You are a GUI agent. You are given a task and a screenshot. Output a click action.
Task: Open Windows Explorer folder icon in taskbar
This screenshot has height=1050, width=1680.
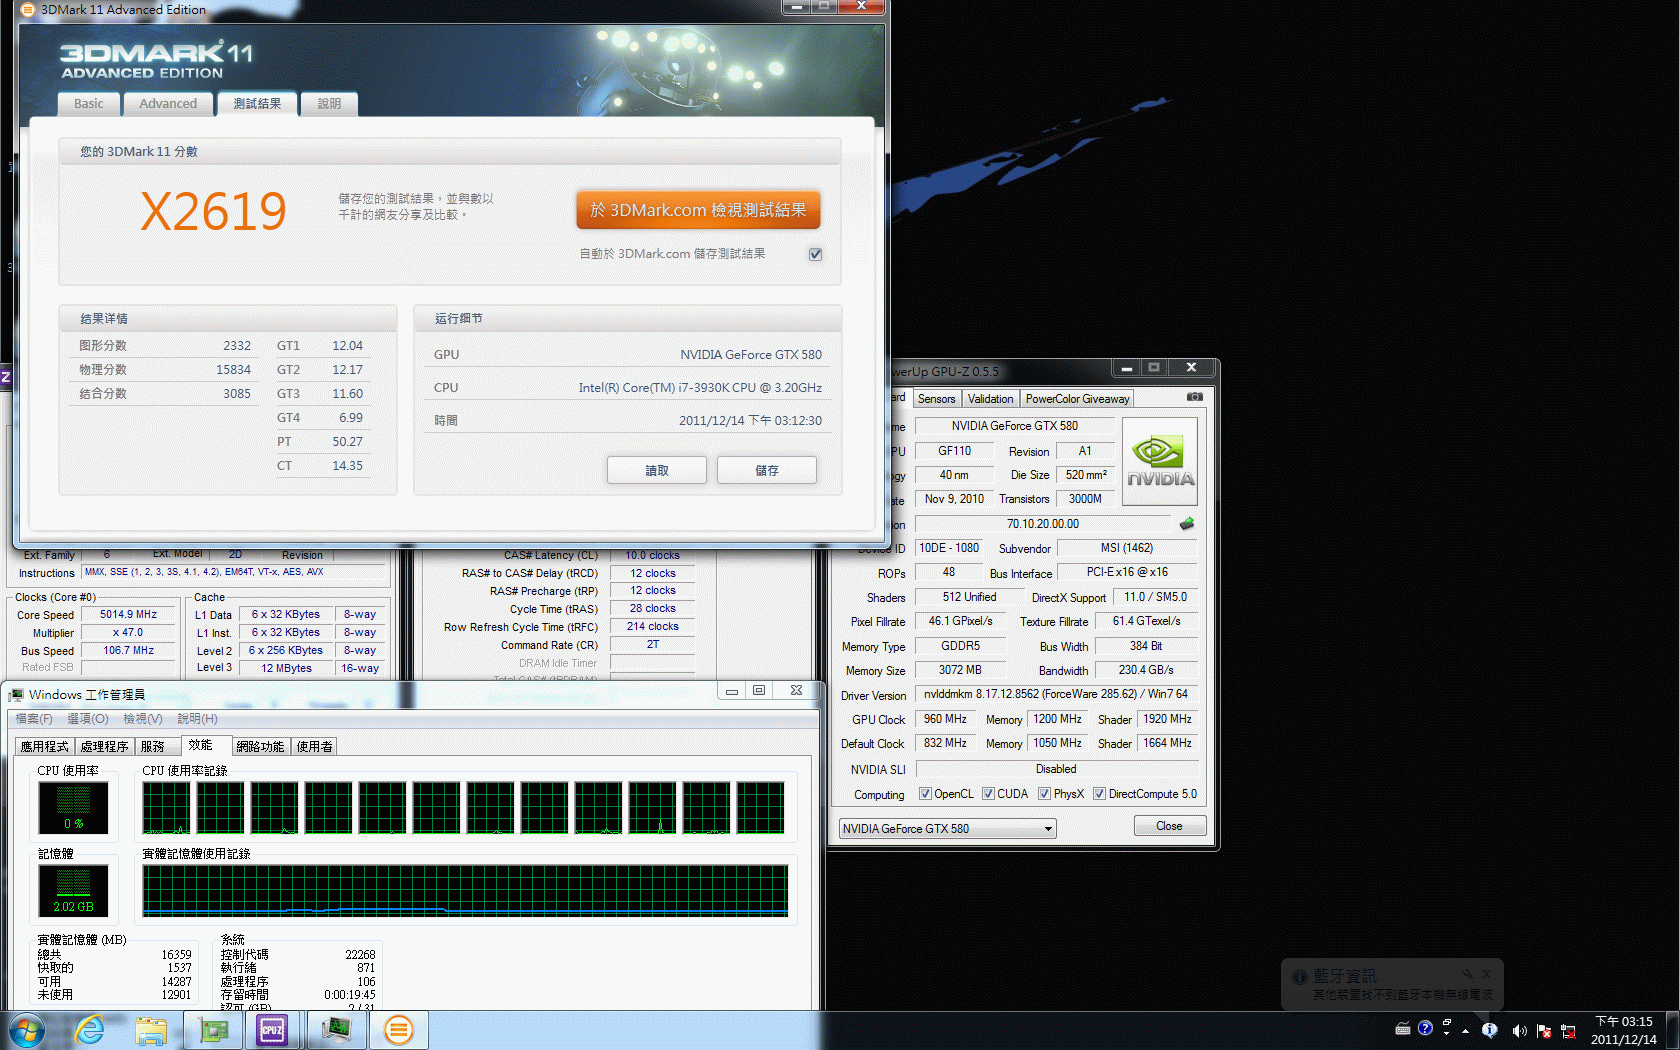151,1031
